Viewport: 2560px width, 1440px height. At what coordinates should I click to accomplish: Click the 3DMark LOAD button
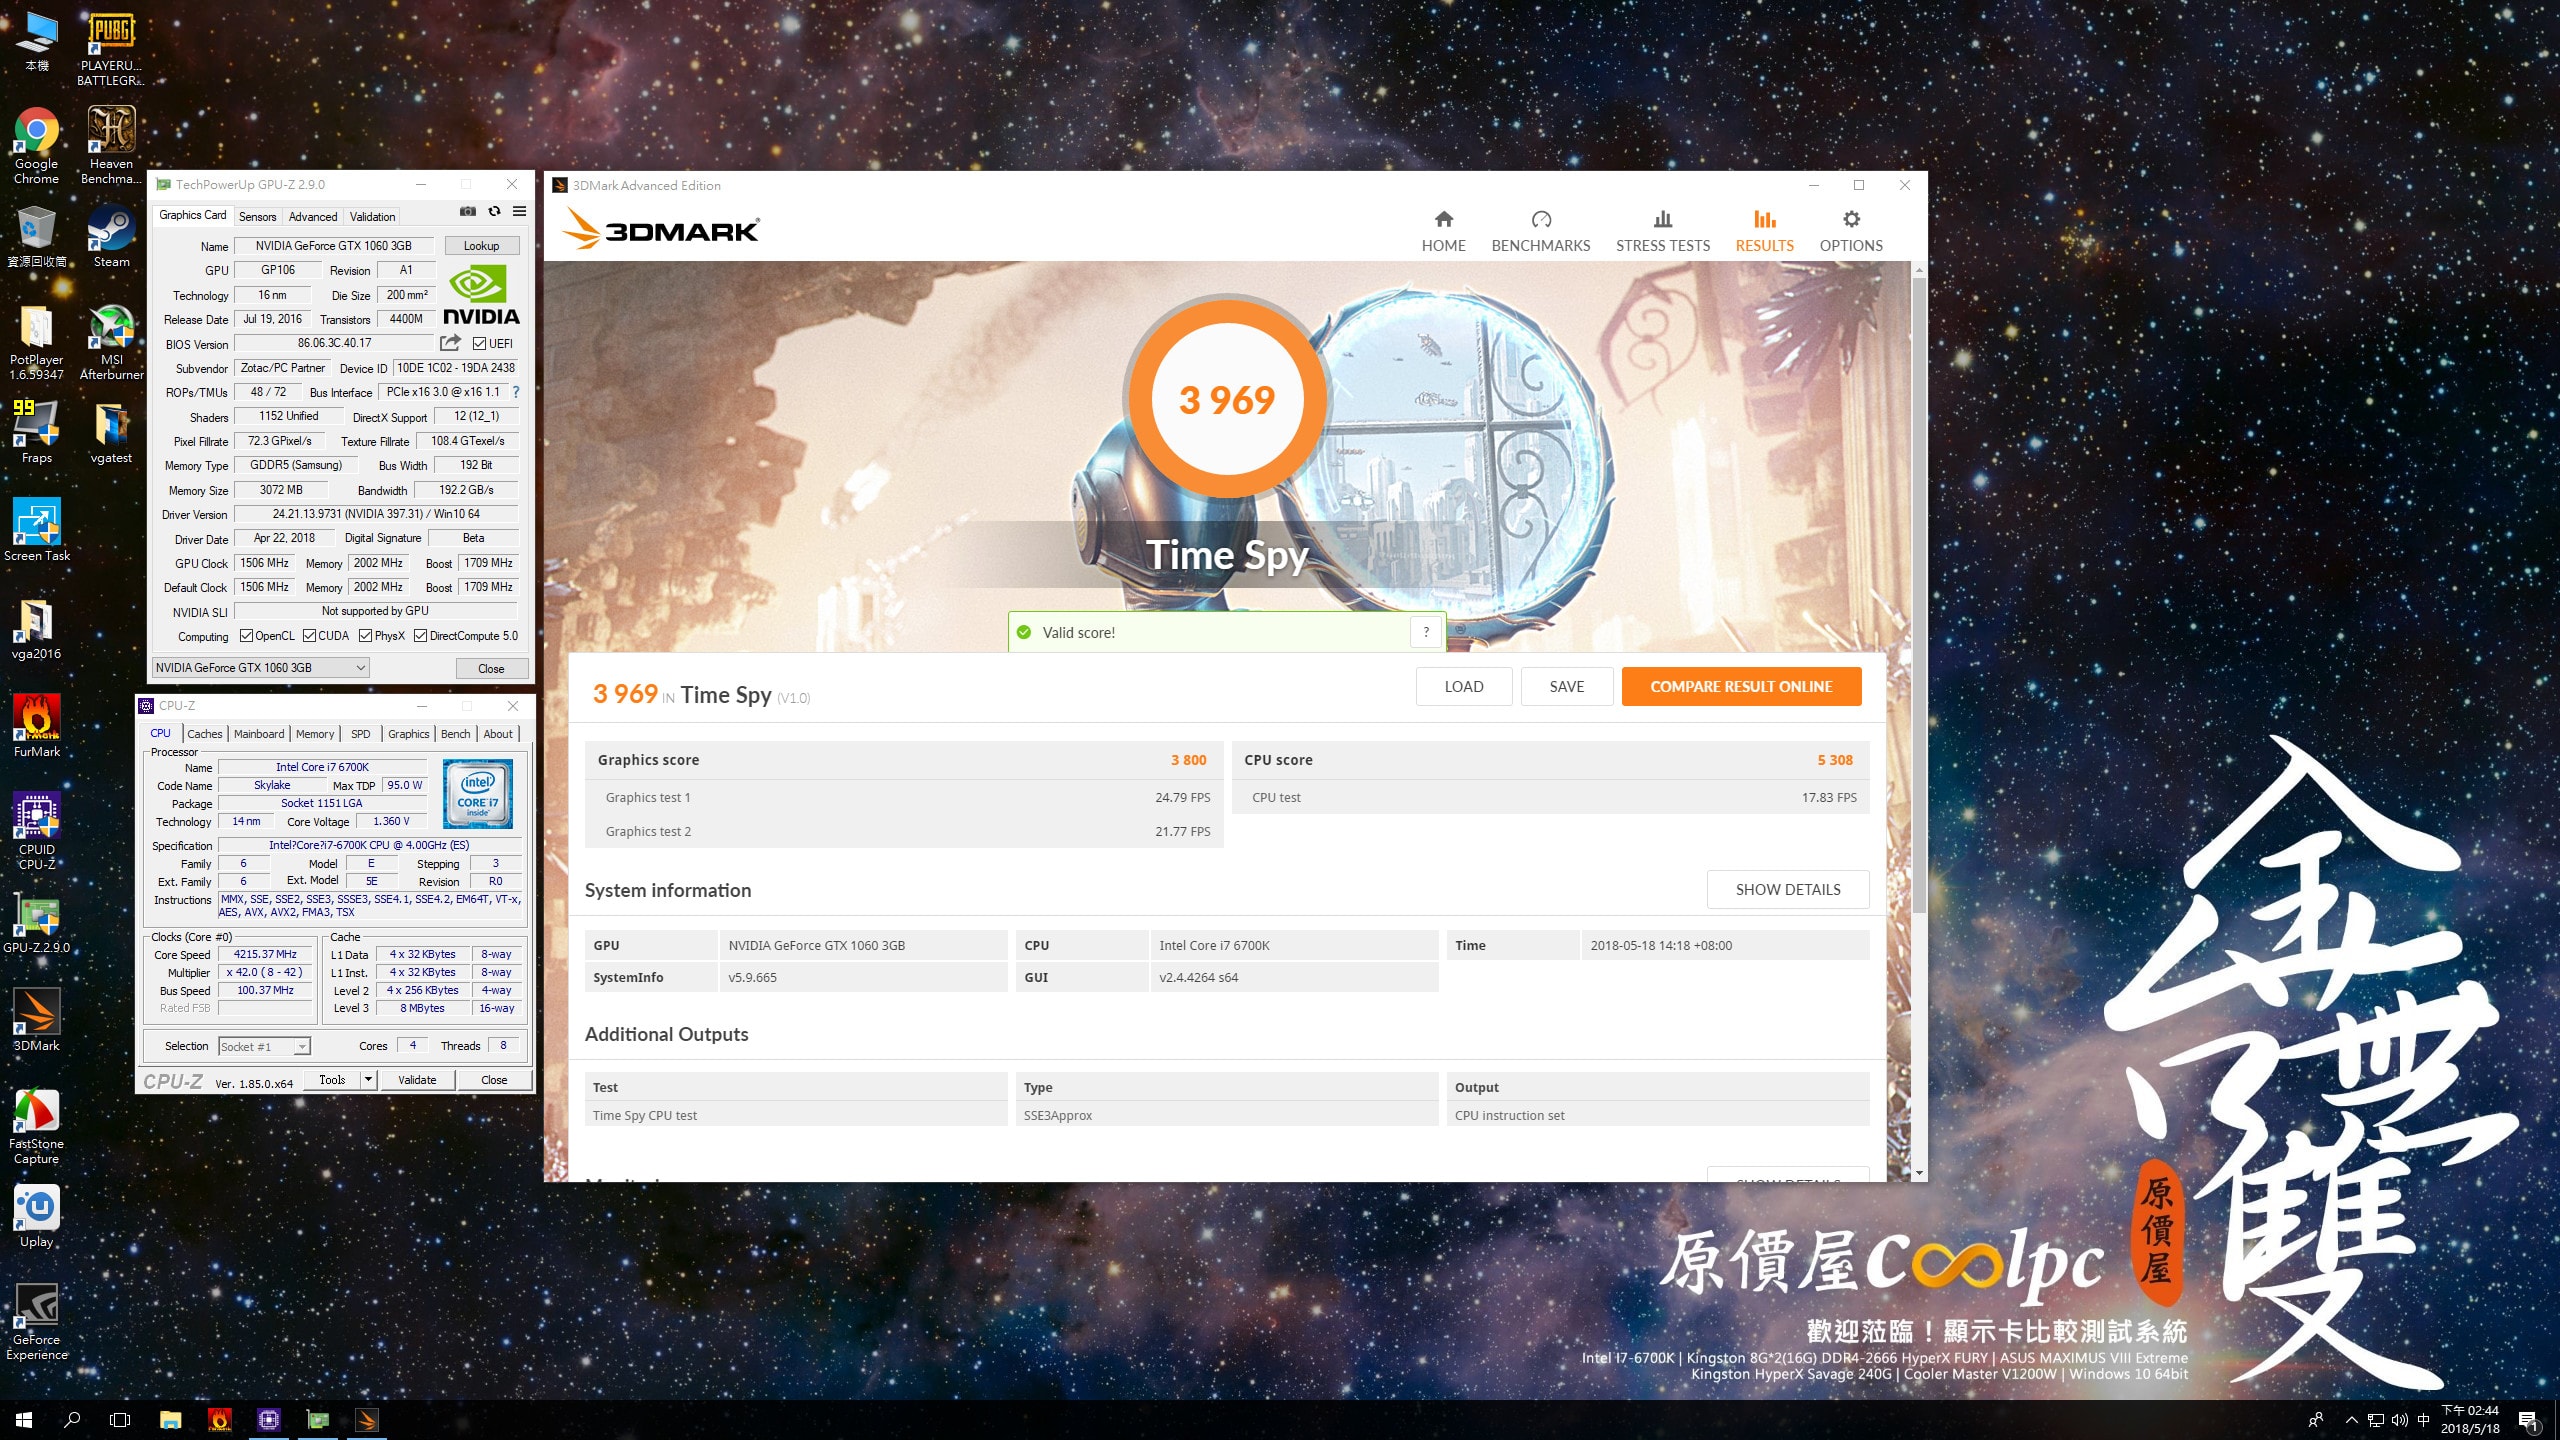1463,686
